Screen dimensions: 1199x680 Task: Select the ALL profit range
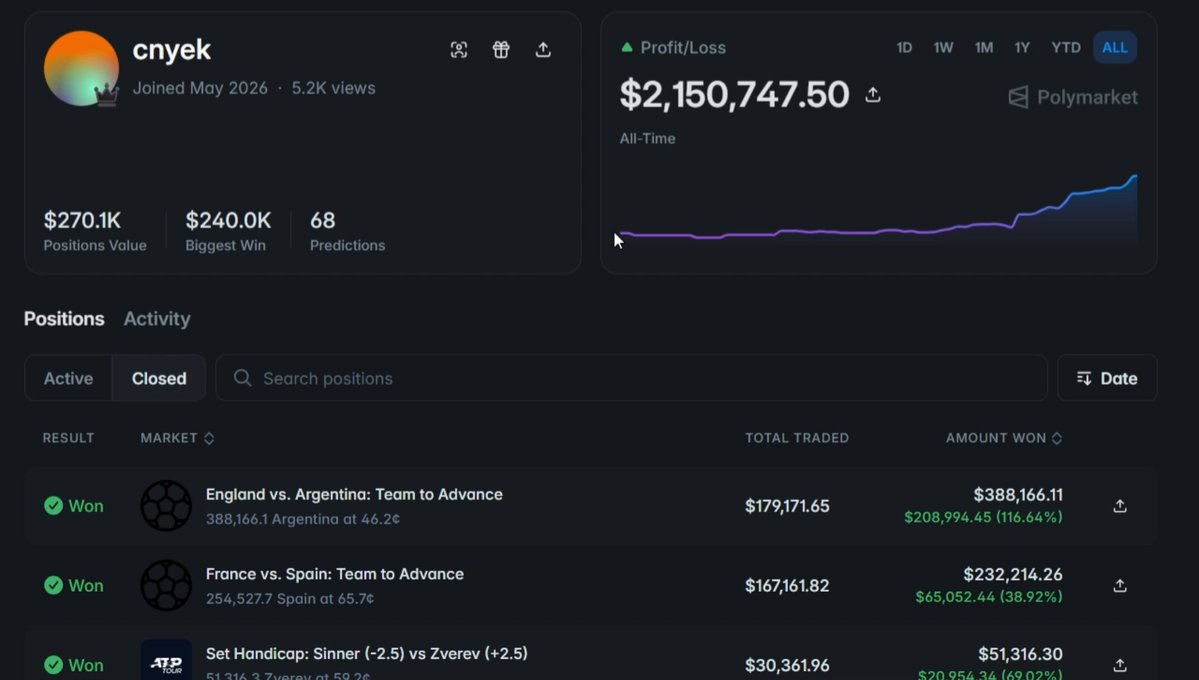click(x=1114, y=47)
